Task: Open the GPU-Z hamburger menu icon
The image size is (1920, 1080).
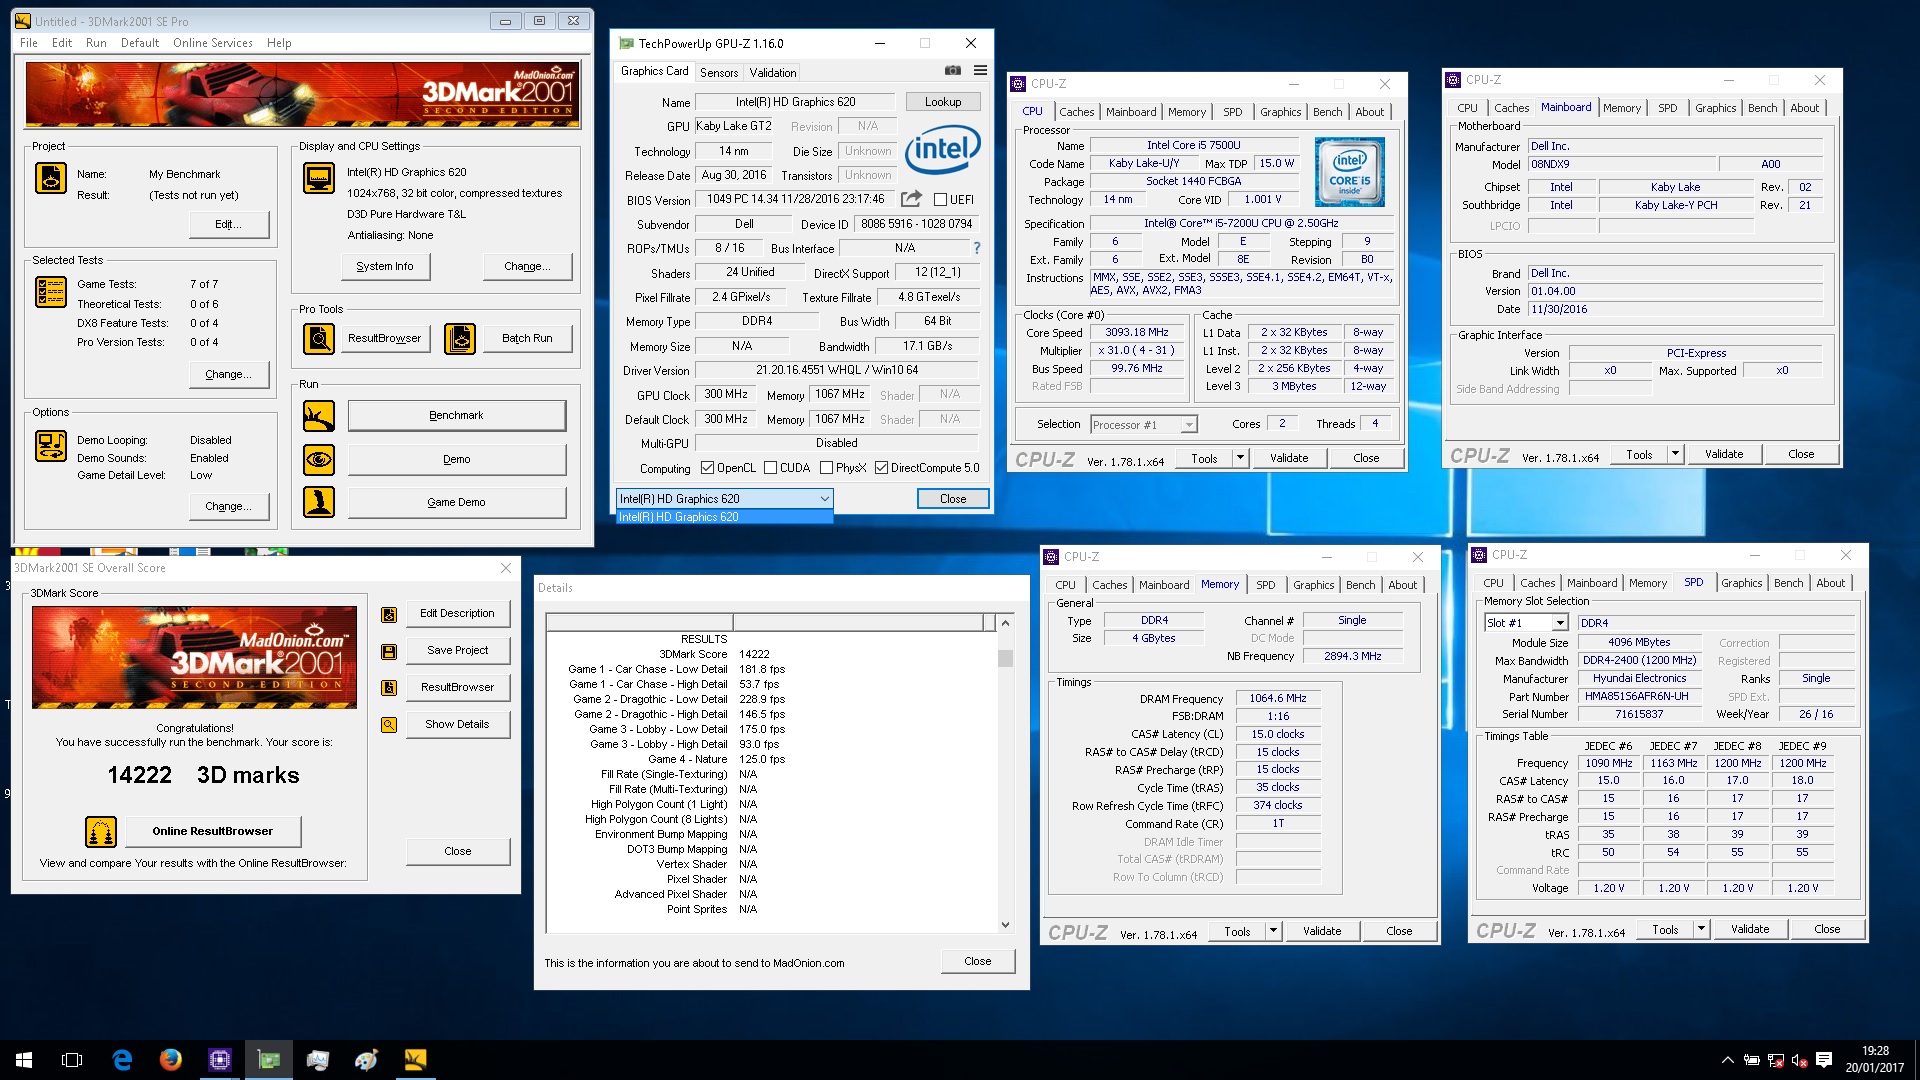Action: (x=980, y=70)
